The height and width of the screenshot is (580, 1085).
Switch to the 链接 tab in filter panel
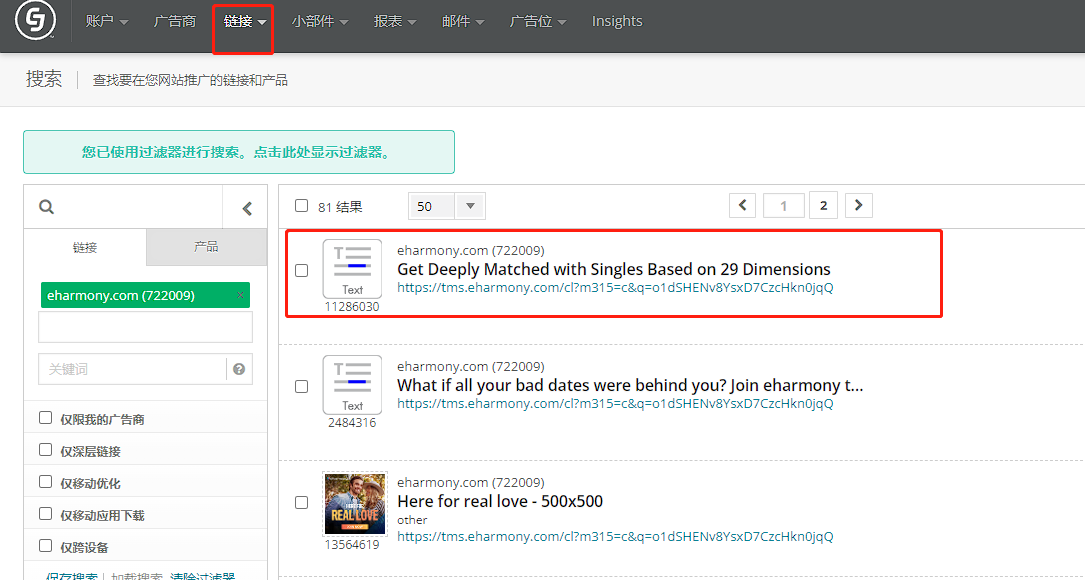coord(85,247)
